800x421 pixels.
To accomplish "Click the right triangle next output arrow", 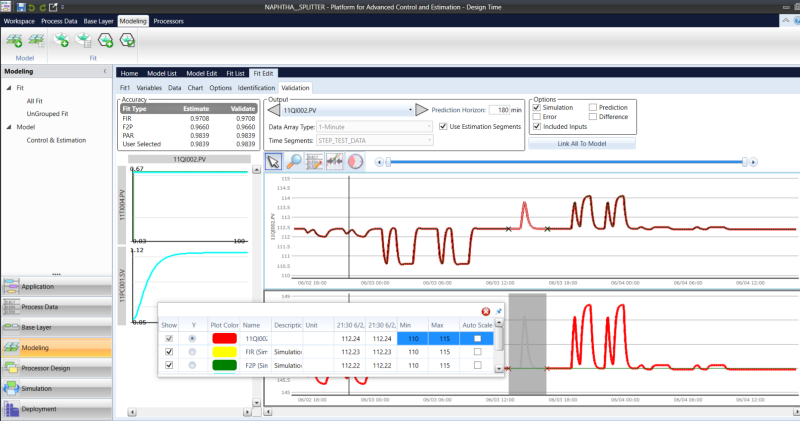I will pos(421,110).
